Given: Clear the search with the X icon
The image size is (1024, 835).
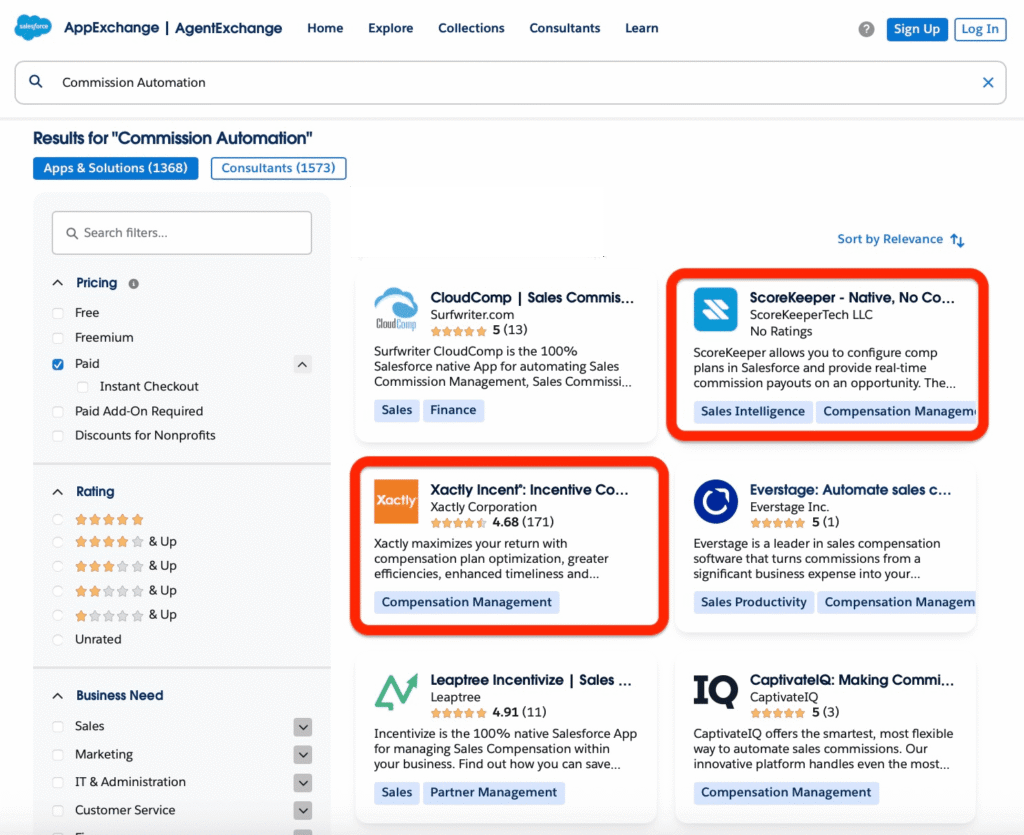Looking at the screenshot, I should (x=988, y=82).
